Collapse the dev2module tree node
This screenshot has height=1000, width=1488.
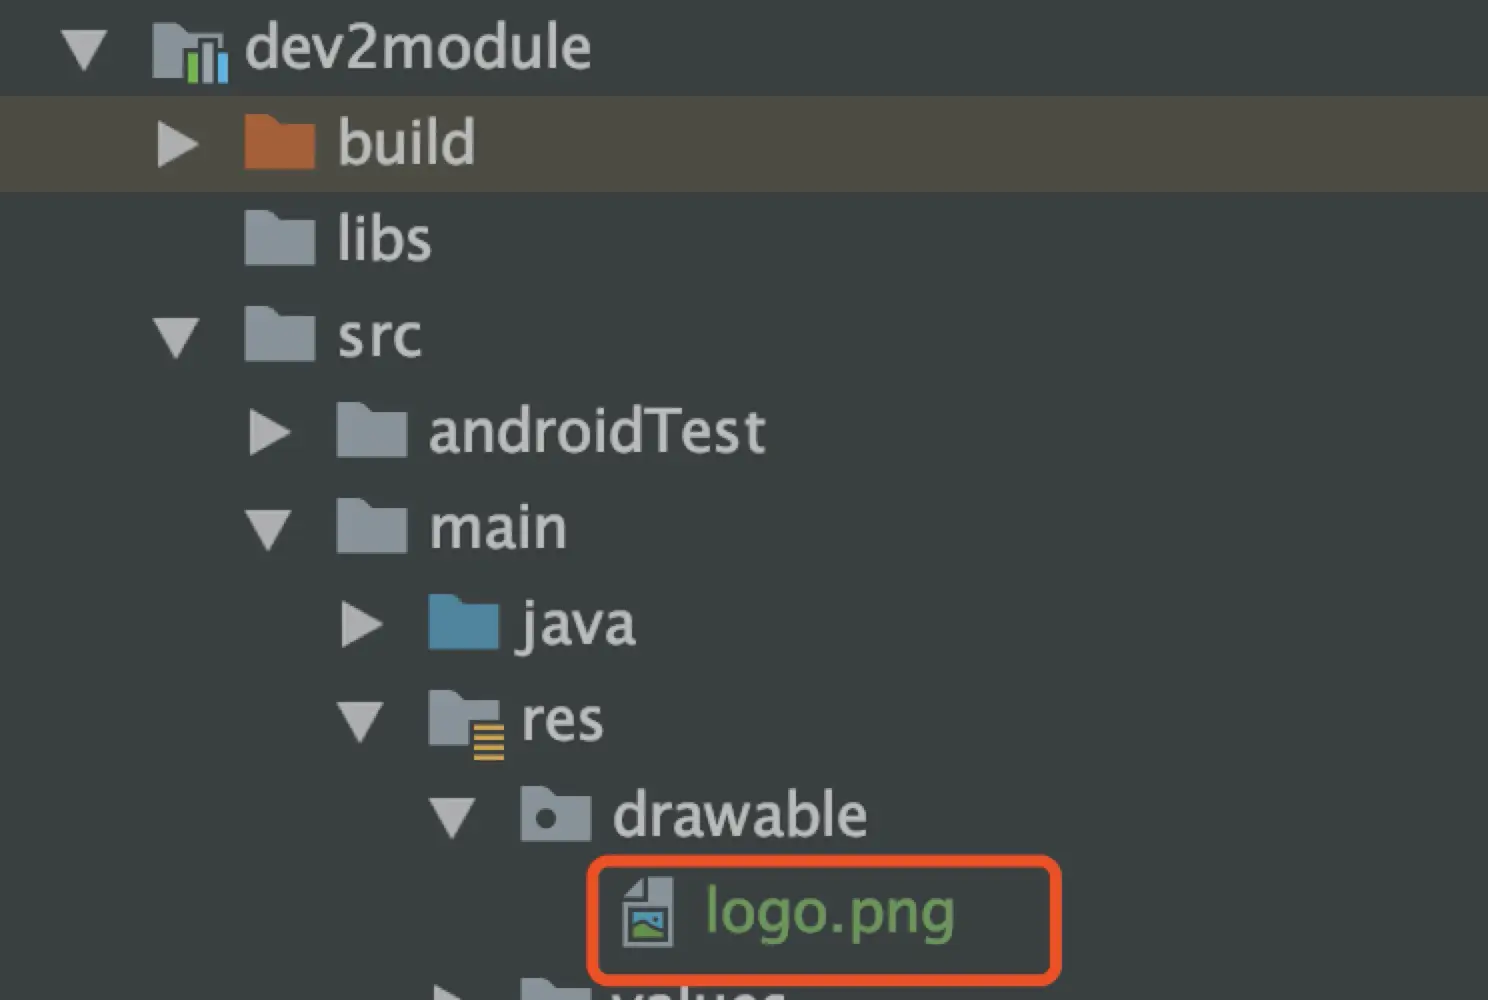[x=84, y=49]
